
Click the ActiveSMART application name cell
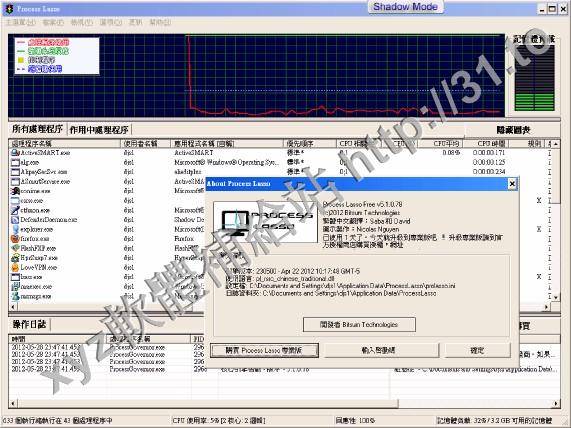pyautogui.click(x=194, y=153)
